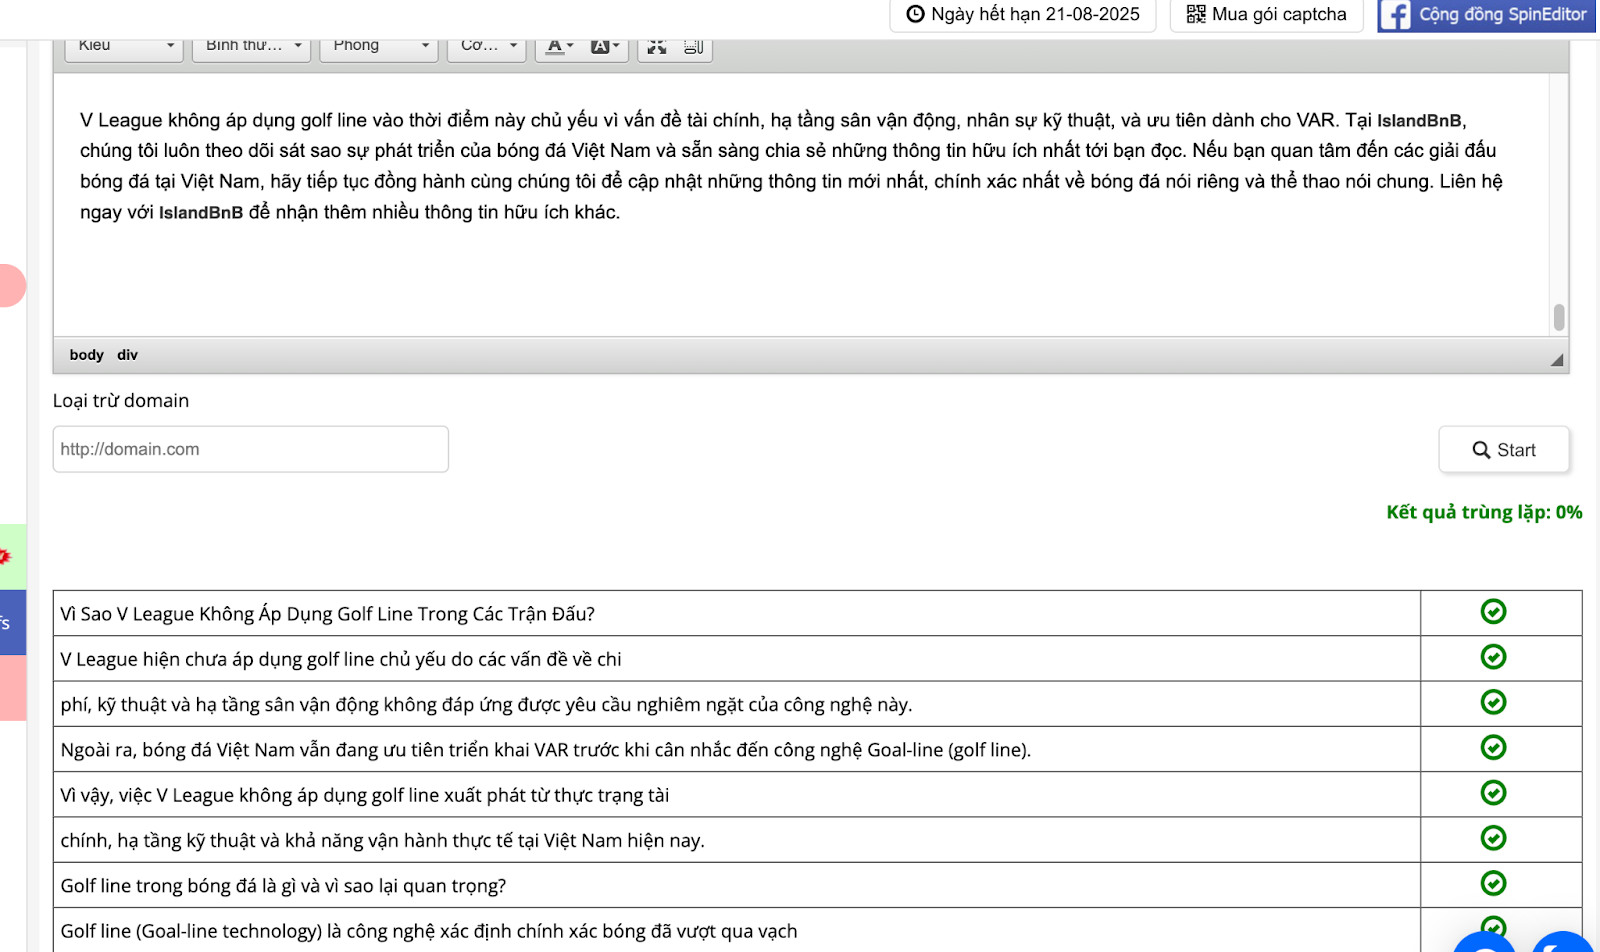Click row text 'Golf line (Goal-line technology) là công nghệ'

coord(429,931)
